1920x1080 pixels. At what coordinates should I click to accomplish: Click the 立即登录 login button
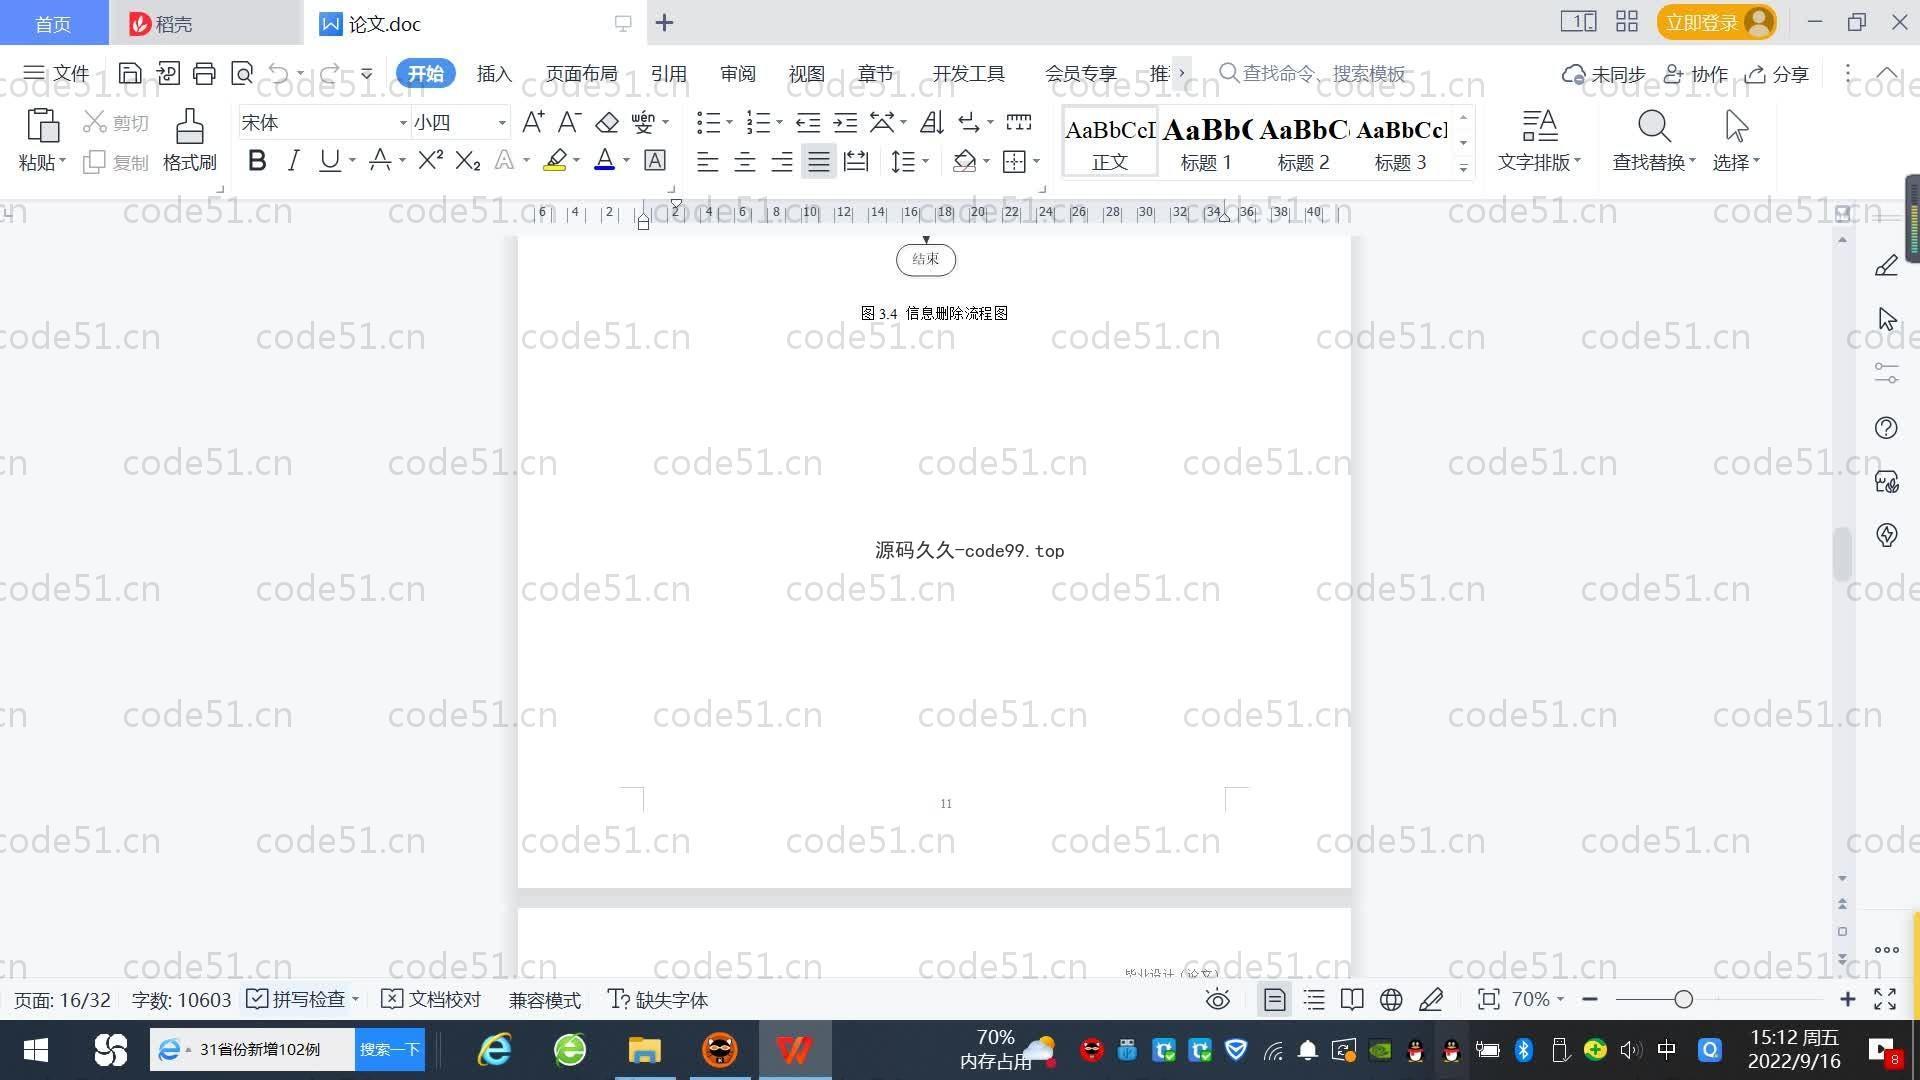pyautogui.click(x=1701, y=22)
